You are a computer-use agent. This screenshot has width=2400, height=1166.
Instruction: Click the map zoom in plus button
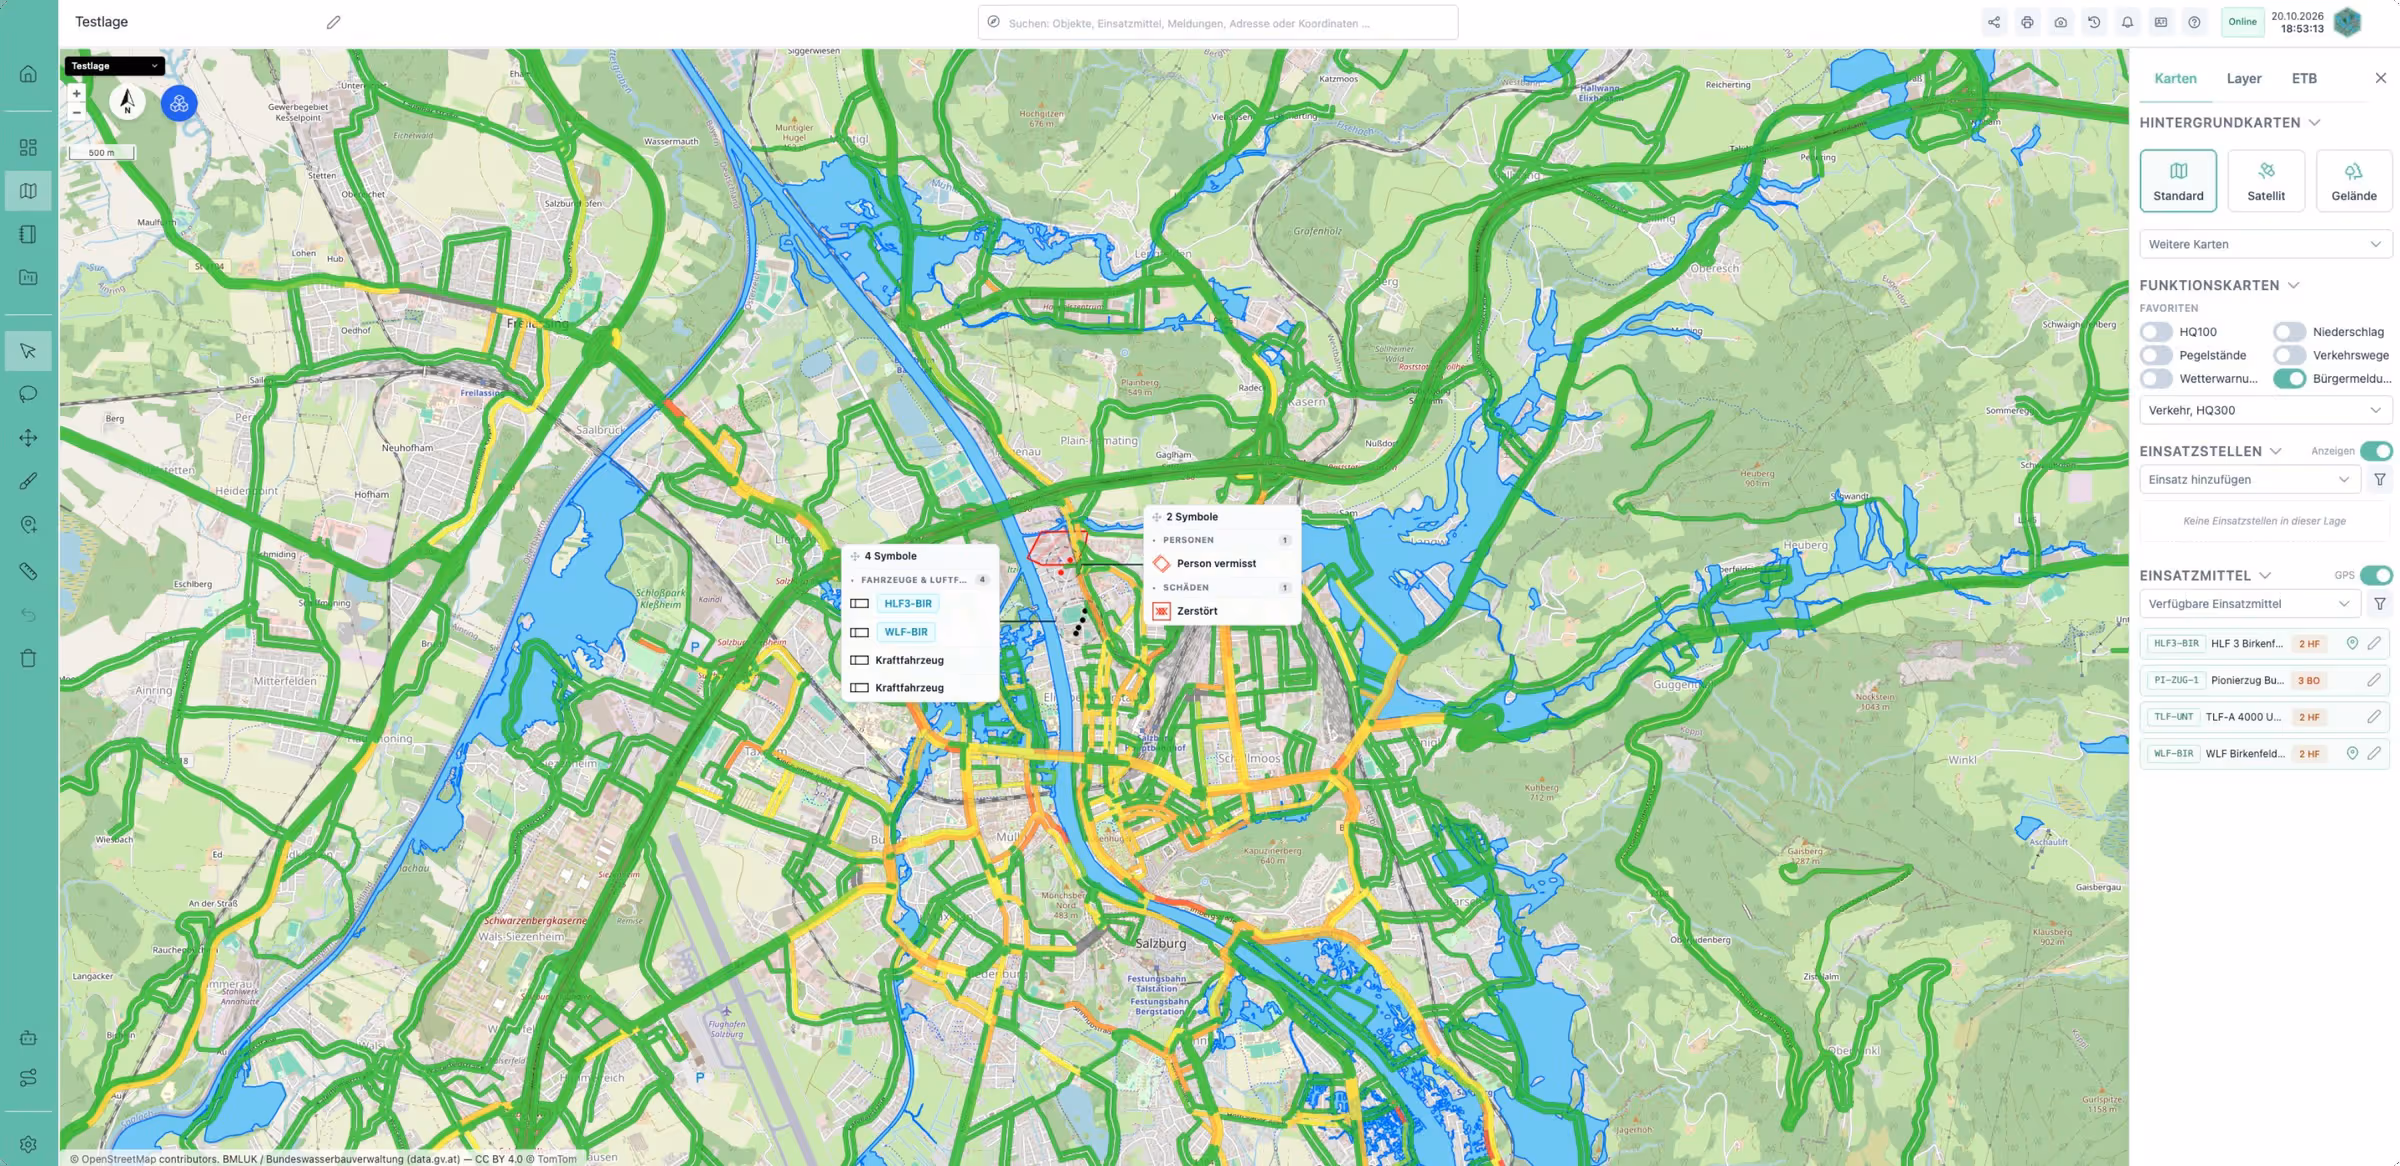(76, 94)
